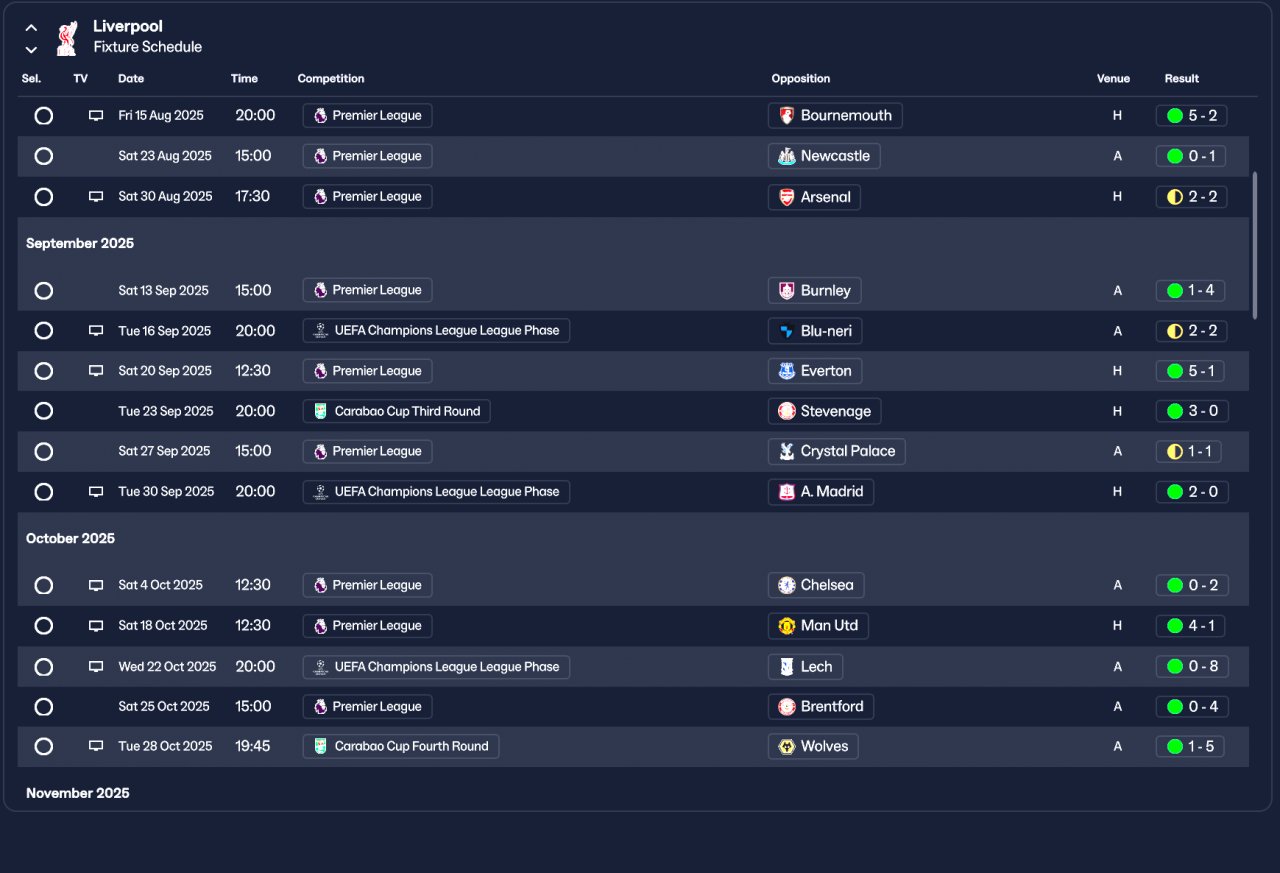The height and width of the screenshot is (873, 1280).
Task: Click the 'Fixture Schedule' subtitle text
Action: point(148,47)
